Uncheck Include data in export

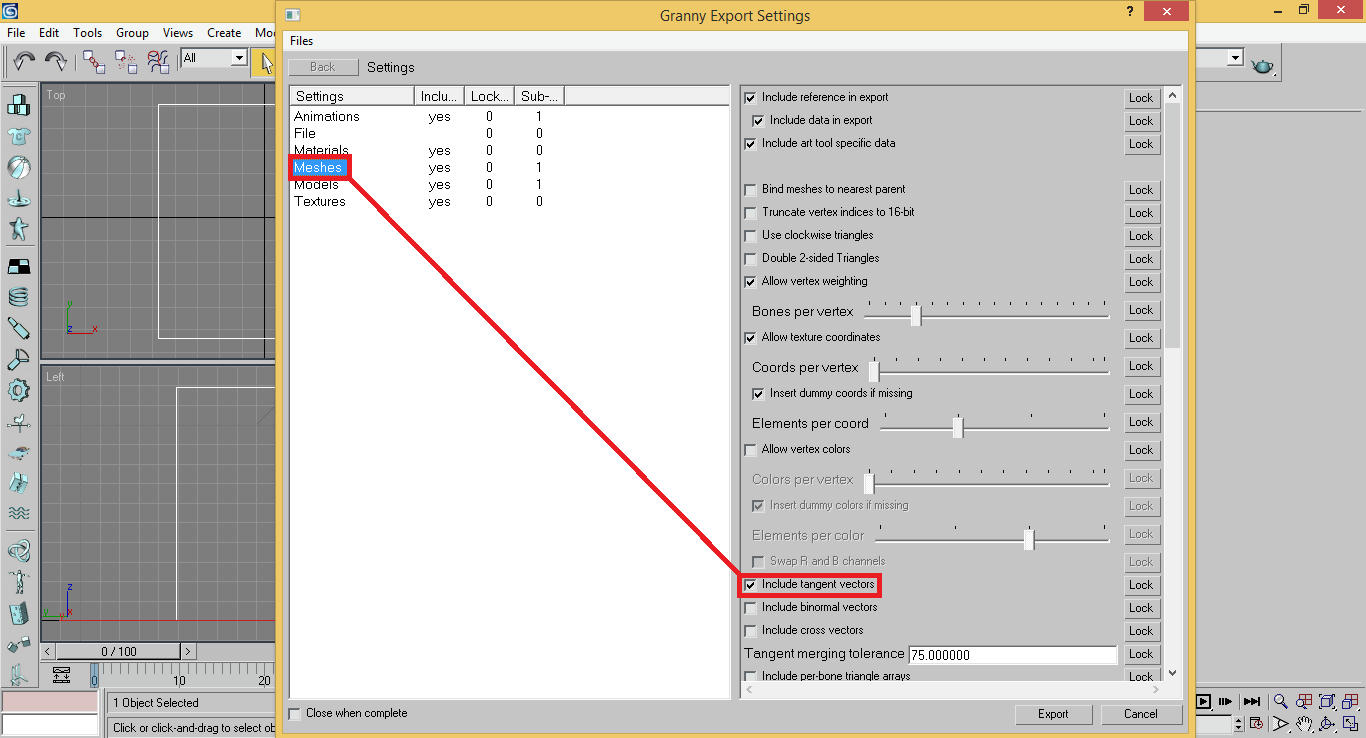click(758, 121)
